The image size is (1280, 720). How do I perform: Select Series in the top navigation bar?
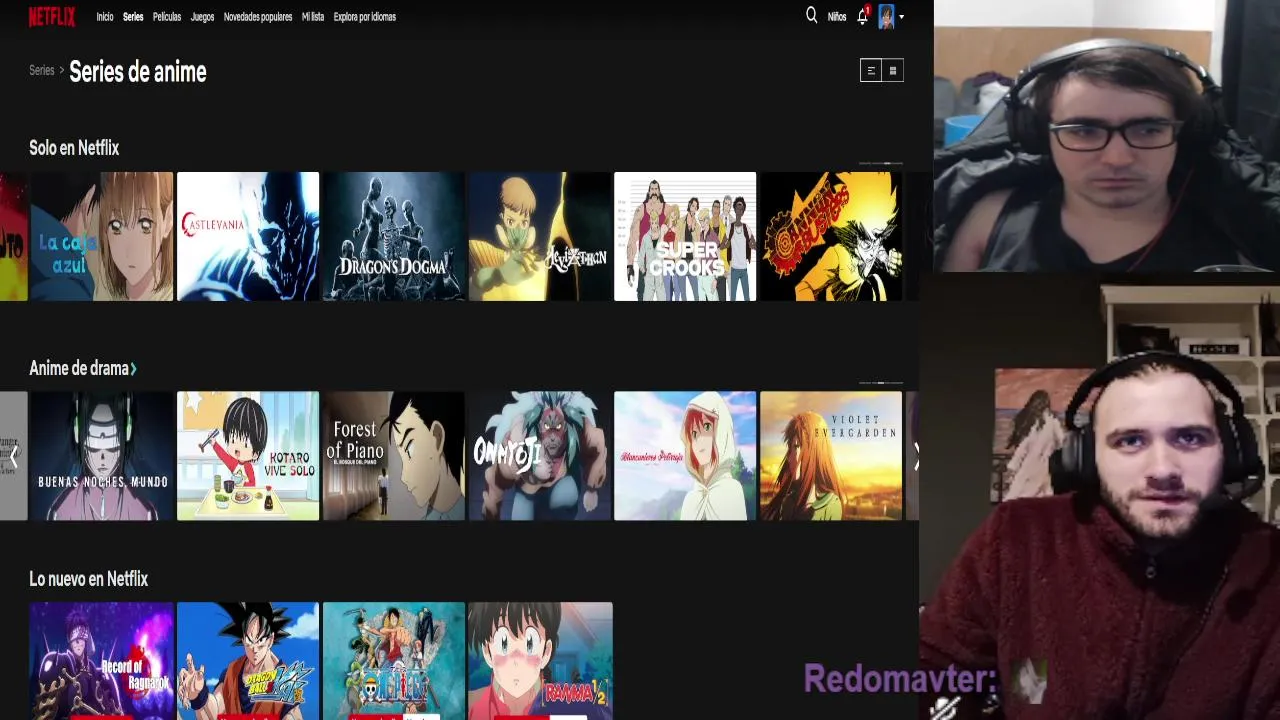coord(133,17)
